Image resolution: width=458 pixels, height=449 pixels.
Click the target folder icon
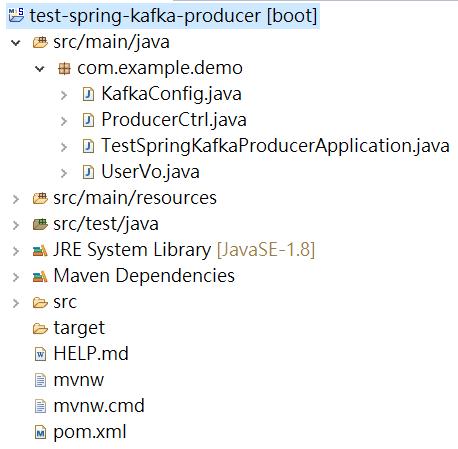pyautogui.click(x=40, y=329)
